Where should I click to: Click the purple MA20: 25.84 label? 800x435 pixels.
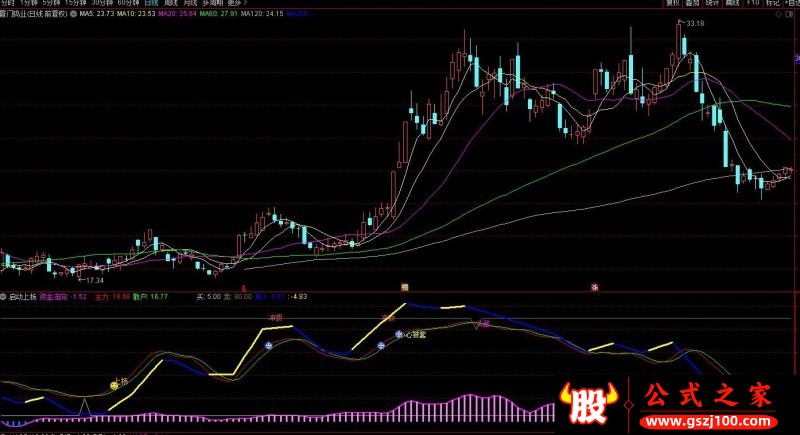[x=177, y=14]
